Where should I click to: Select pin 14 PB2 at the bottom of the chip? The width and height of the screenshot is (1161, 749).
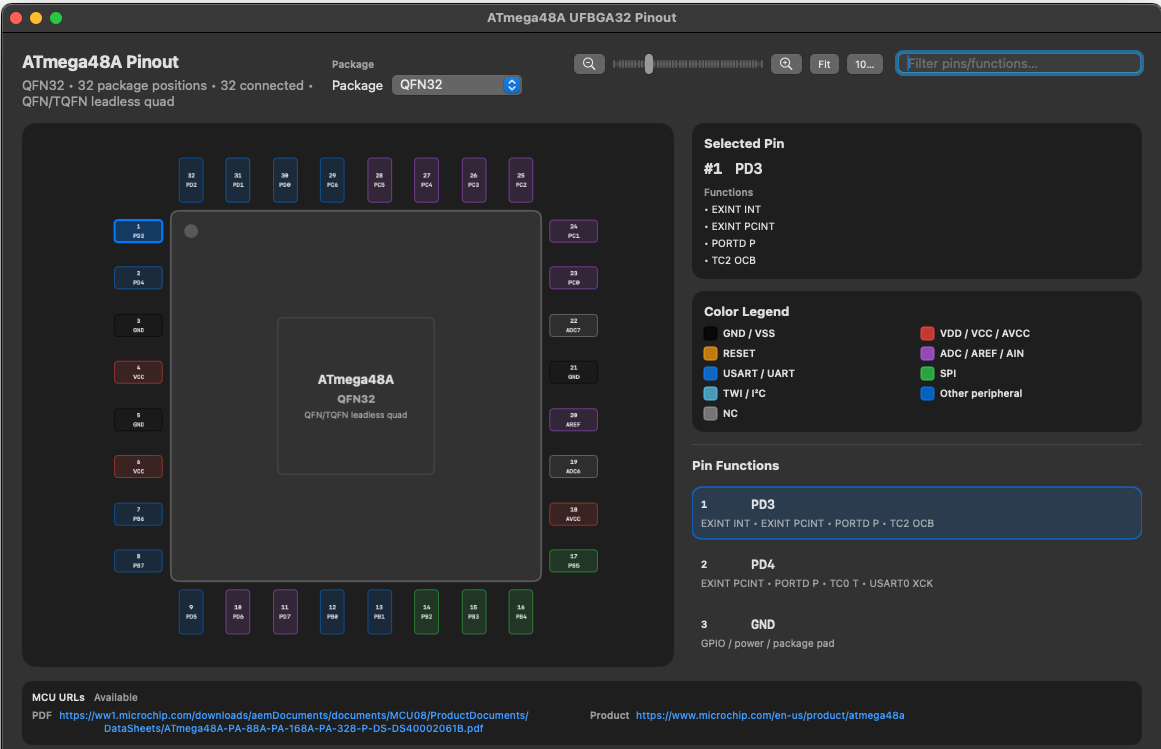pos(426,611)
